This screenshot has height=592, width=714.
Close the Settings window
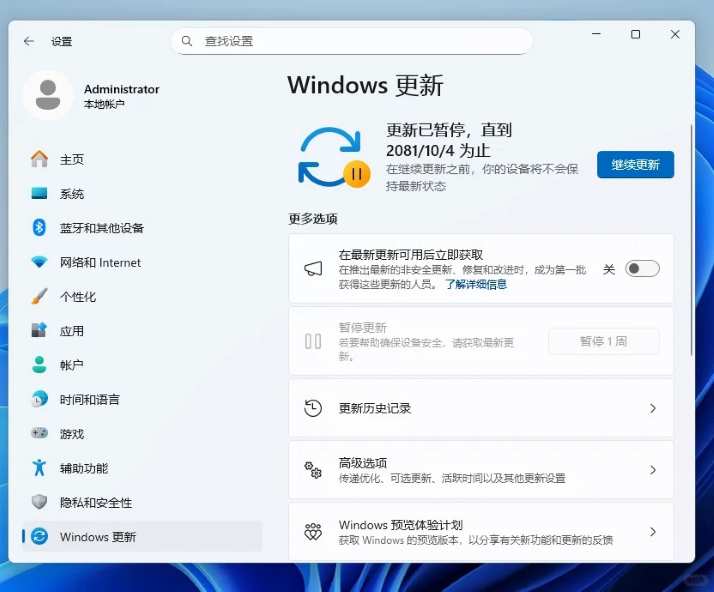675,34
